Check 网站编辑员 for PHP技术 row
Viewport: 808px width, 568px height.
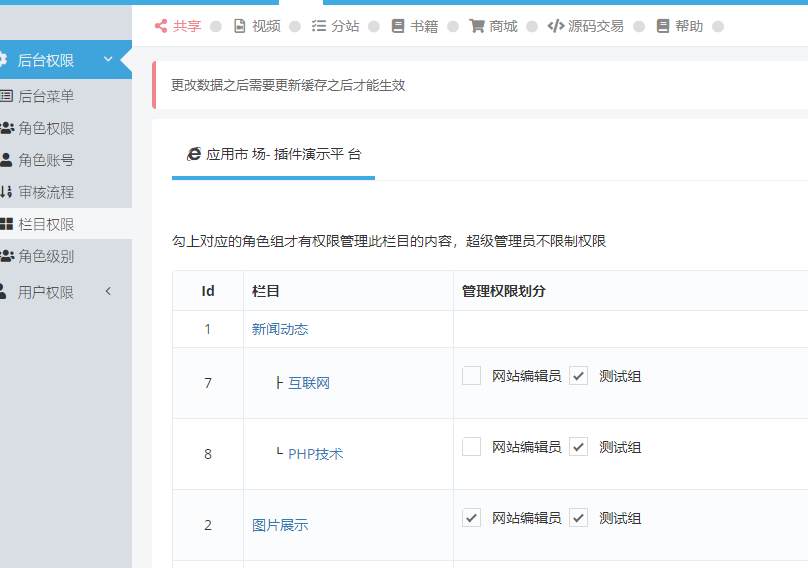click(472, 447)
